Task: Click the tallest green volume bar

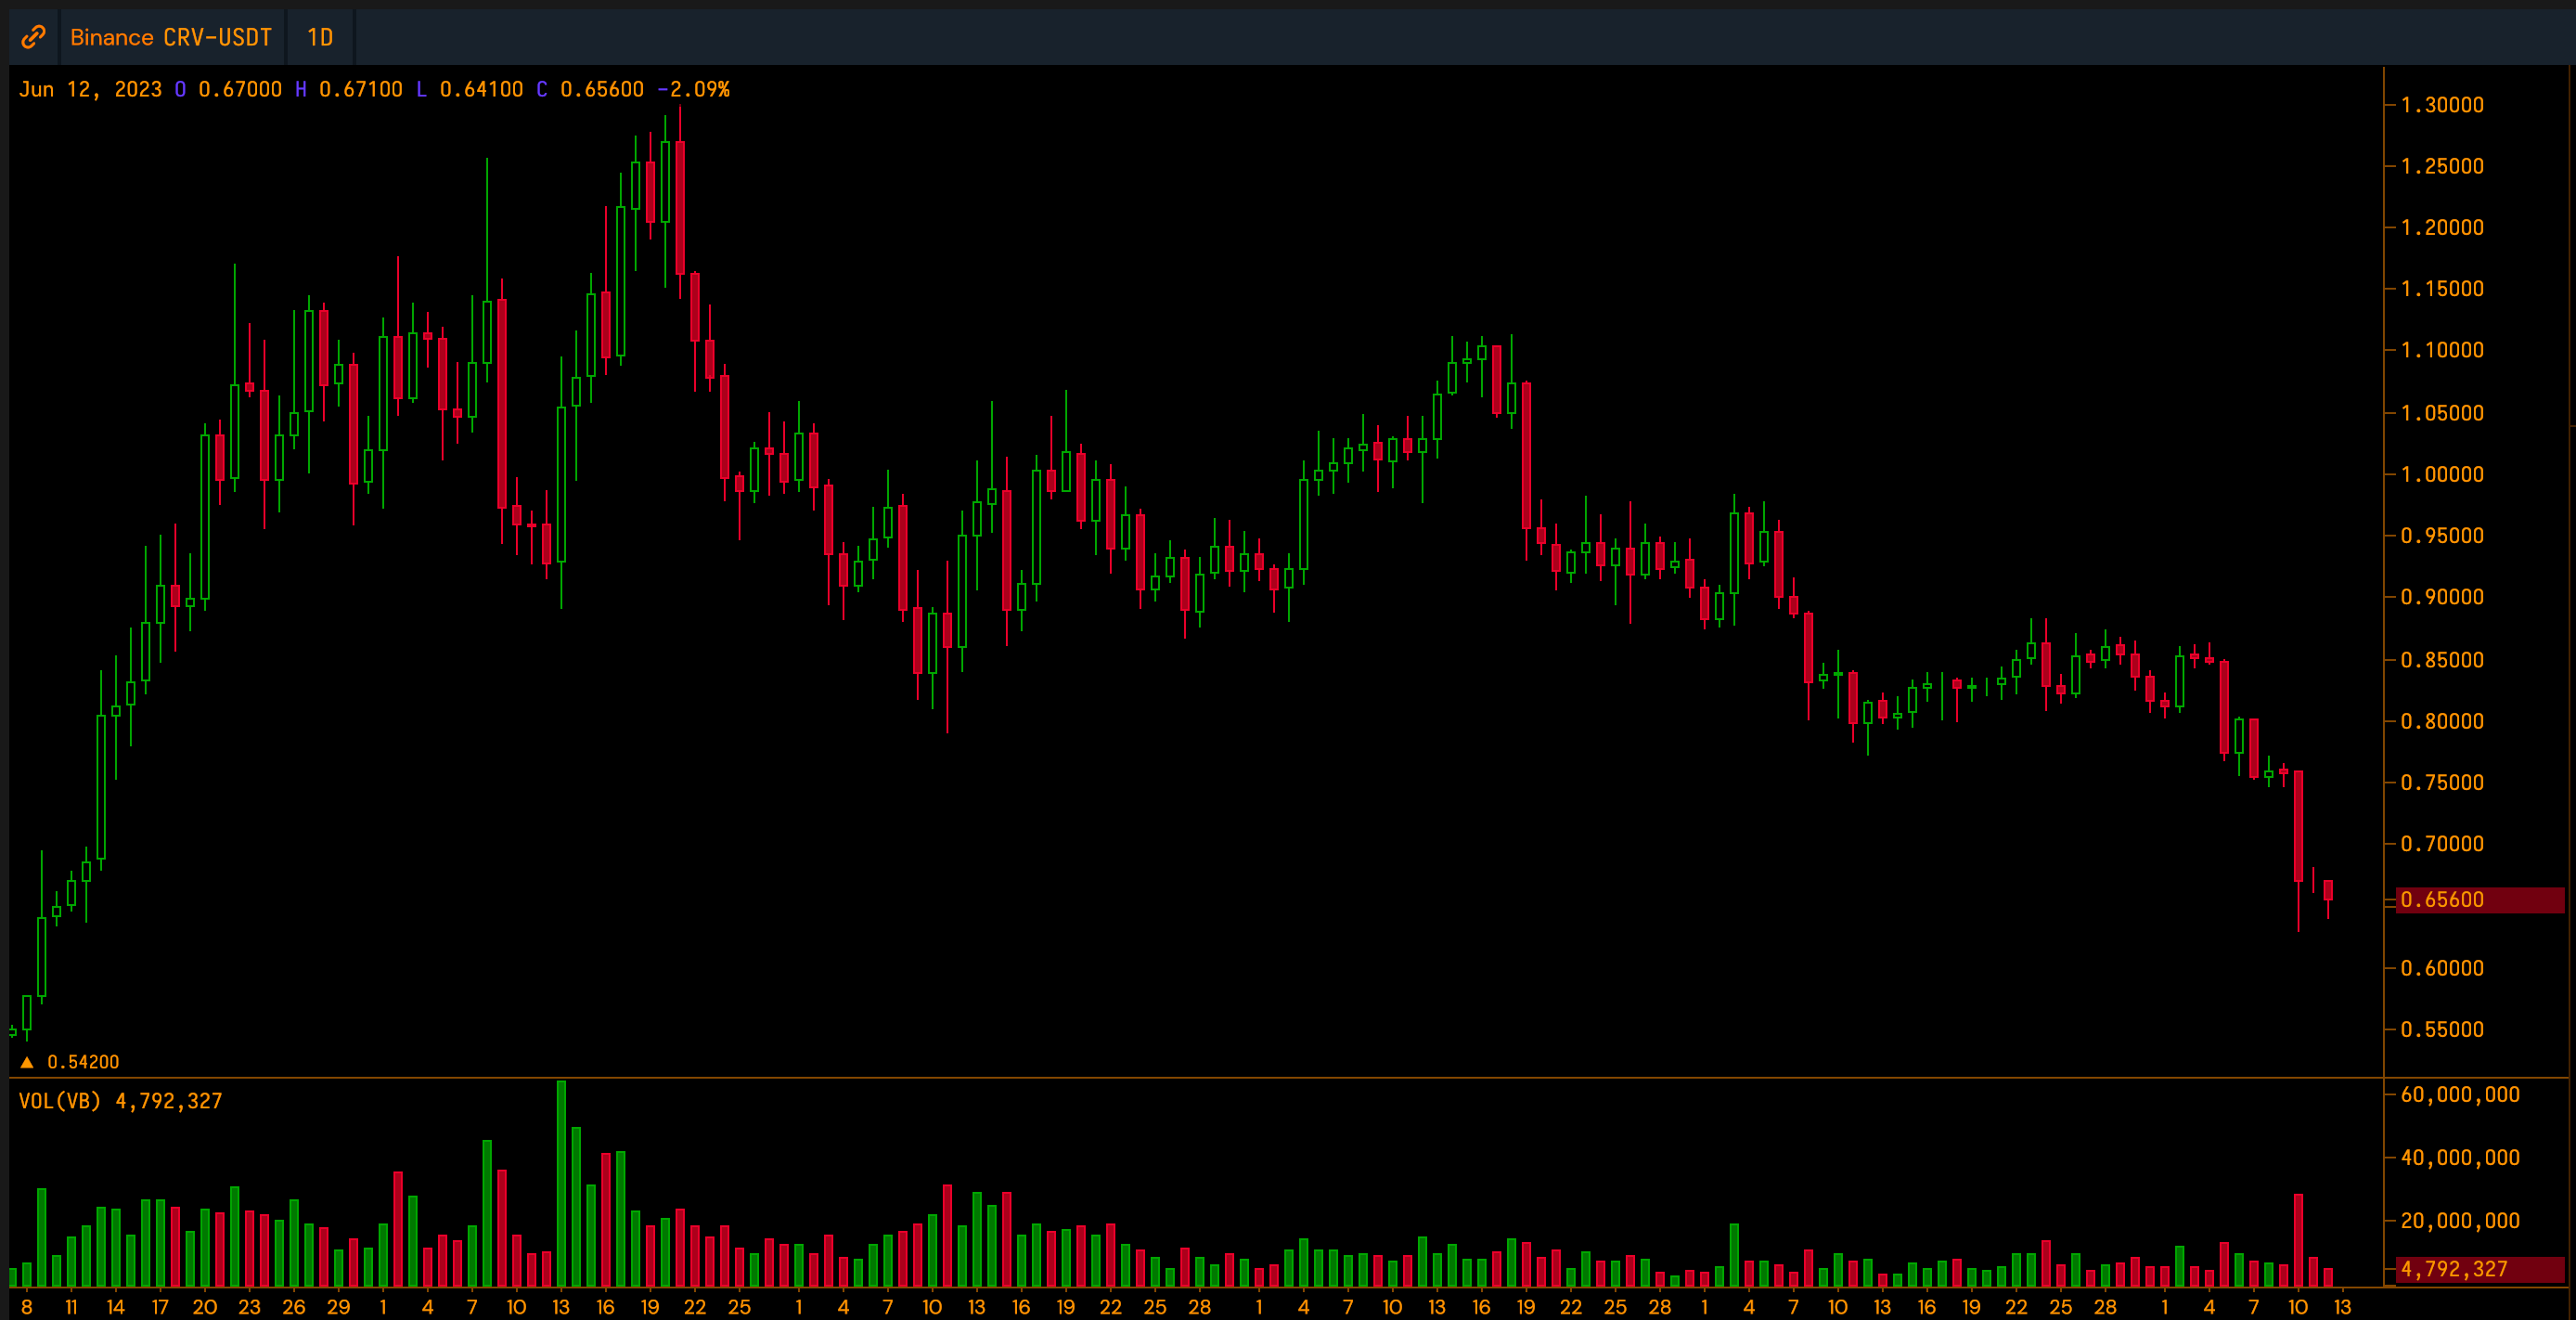Action: 561,1183
